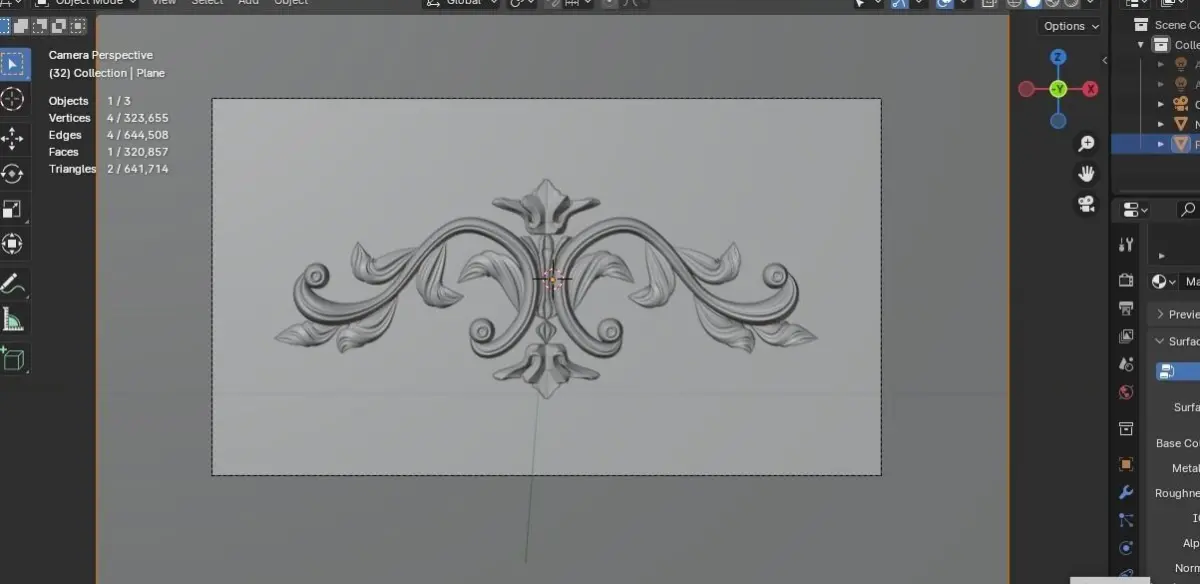Viewport: 1200px width, 584px height.
Task: Open the Particles properties tab
Action: (1126, 520)
